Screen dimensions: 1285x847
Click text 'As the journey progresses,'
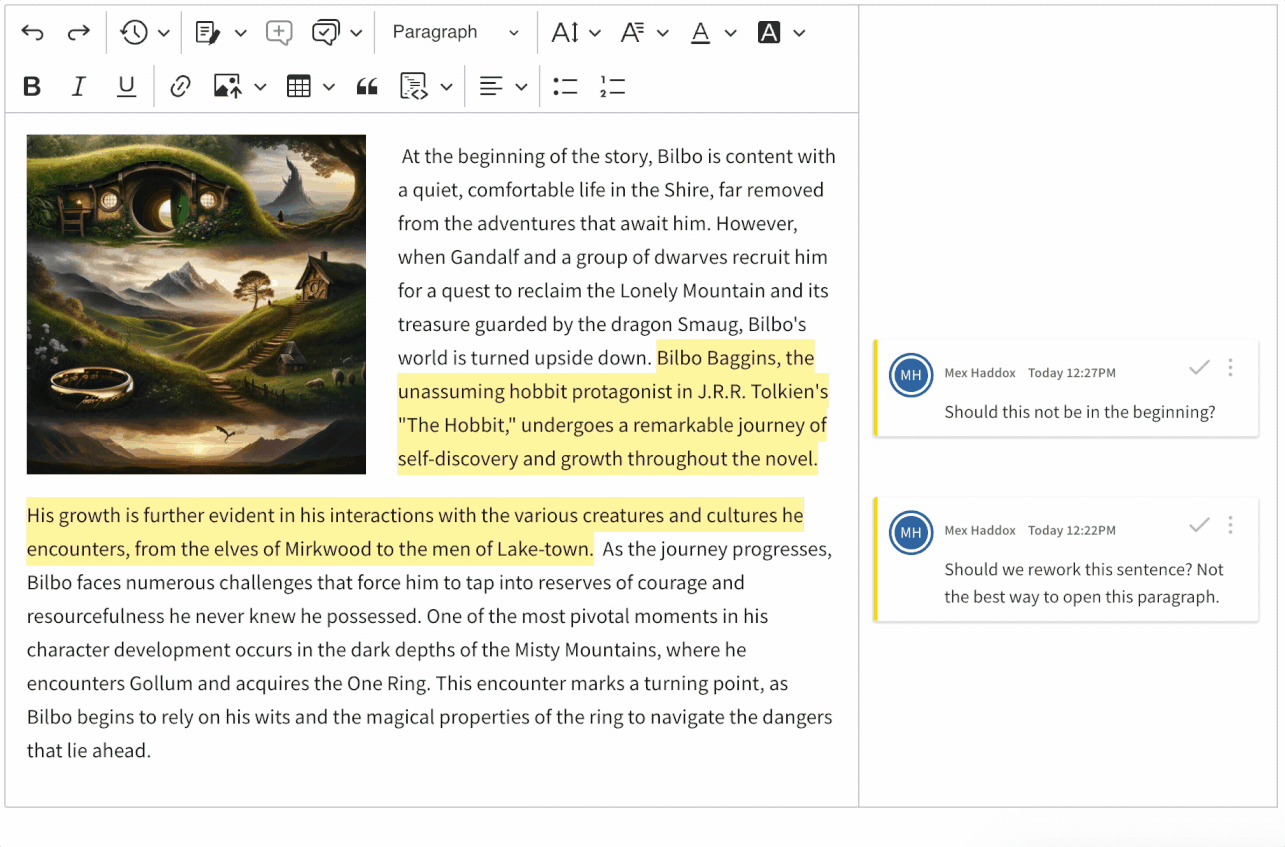tap(717, 549)
